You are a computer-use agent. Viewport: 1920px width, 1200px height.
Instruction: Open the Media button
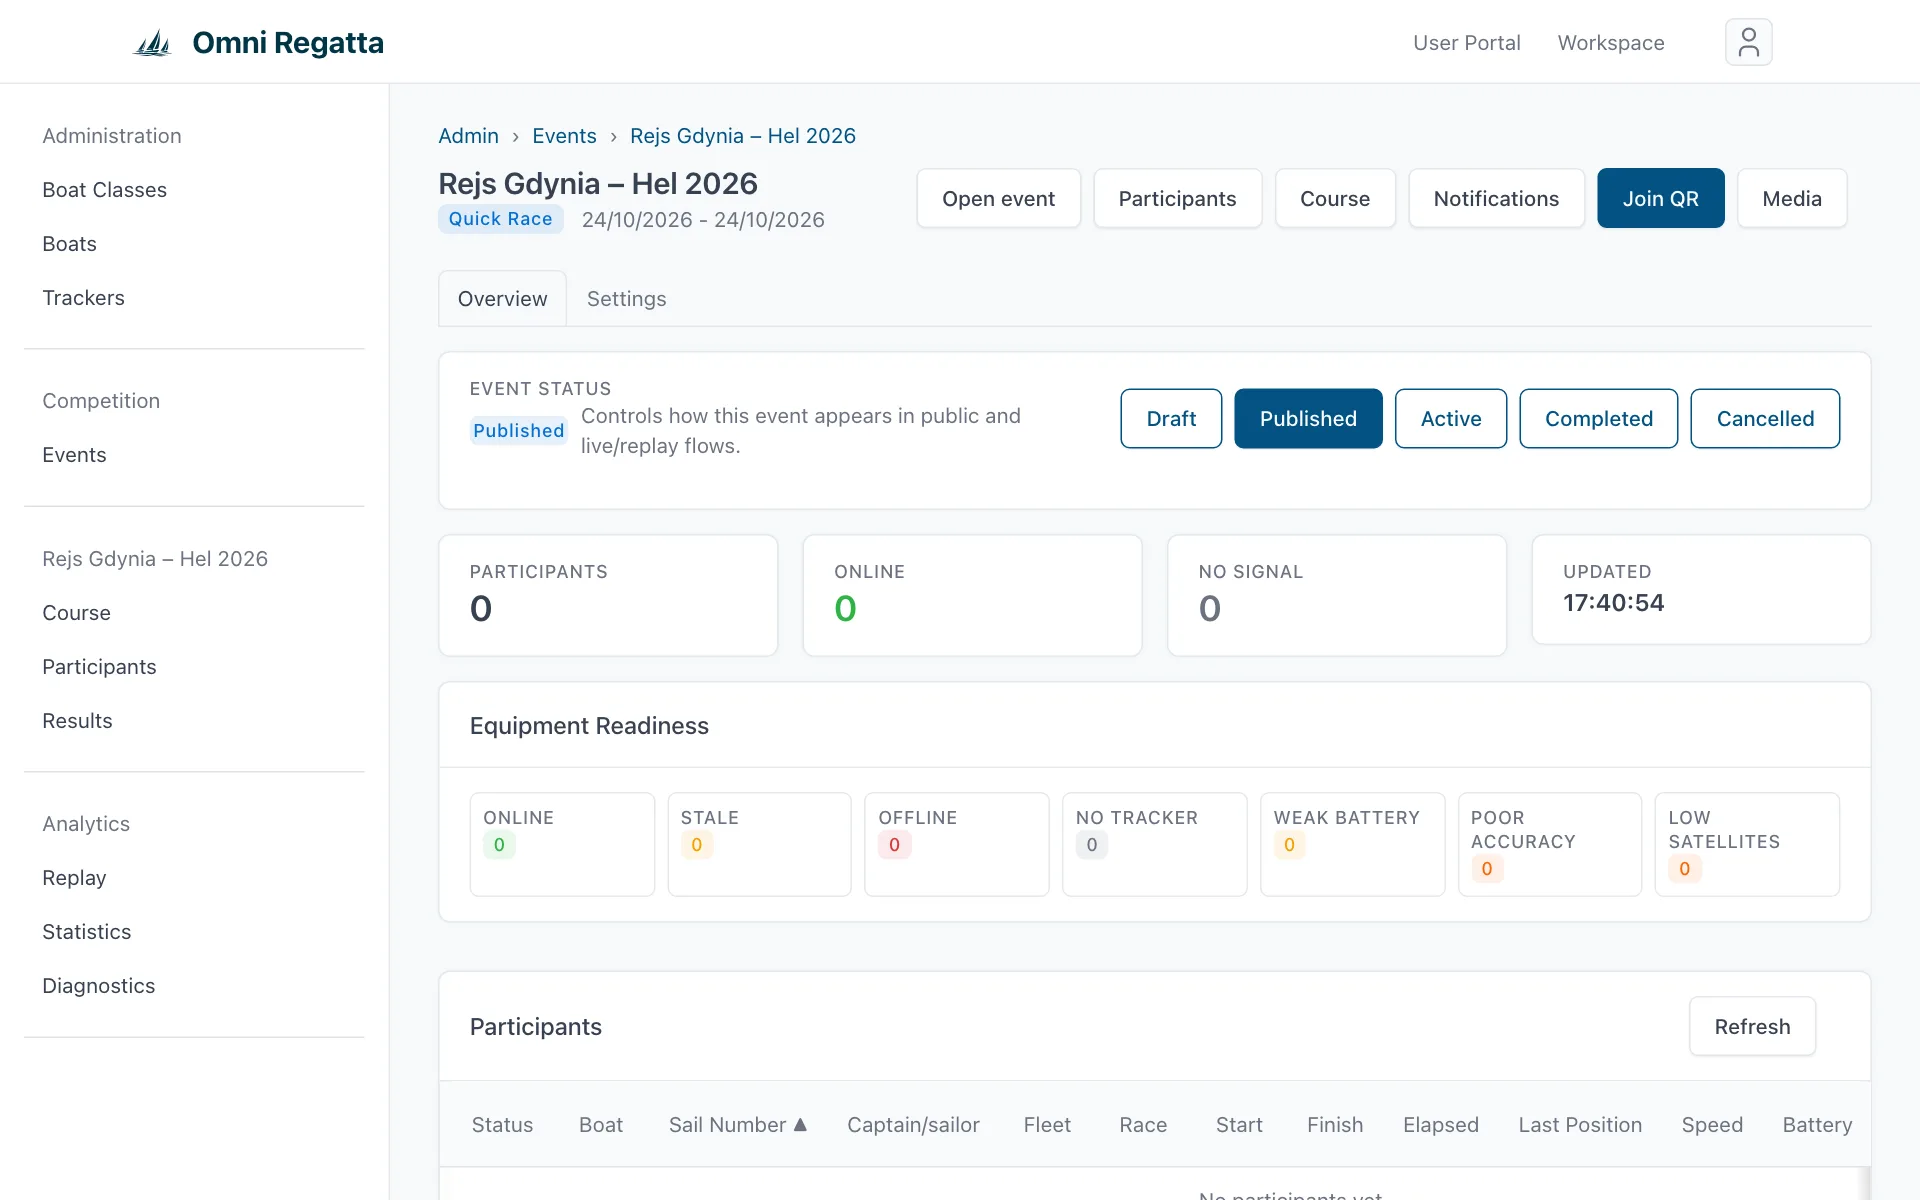point(1791,198)
